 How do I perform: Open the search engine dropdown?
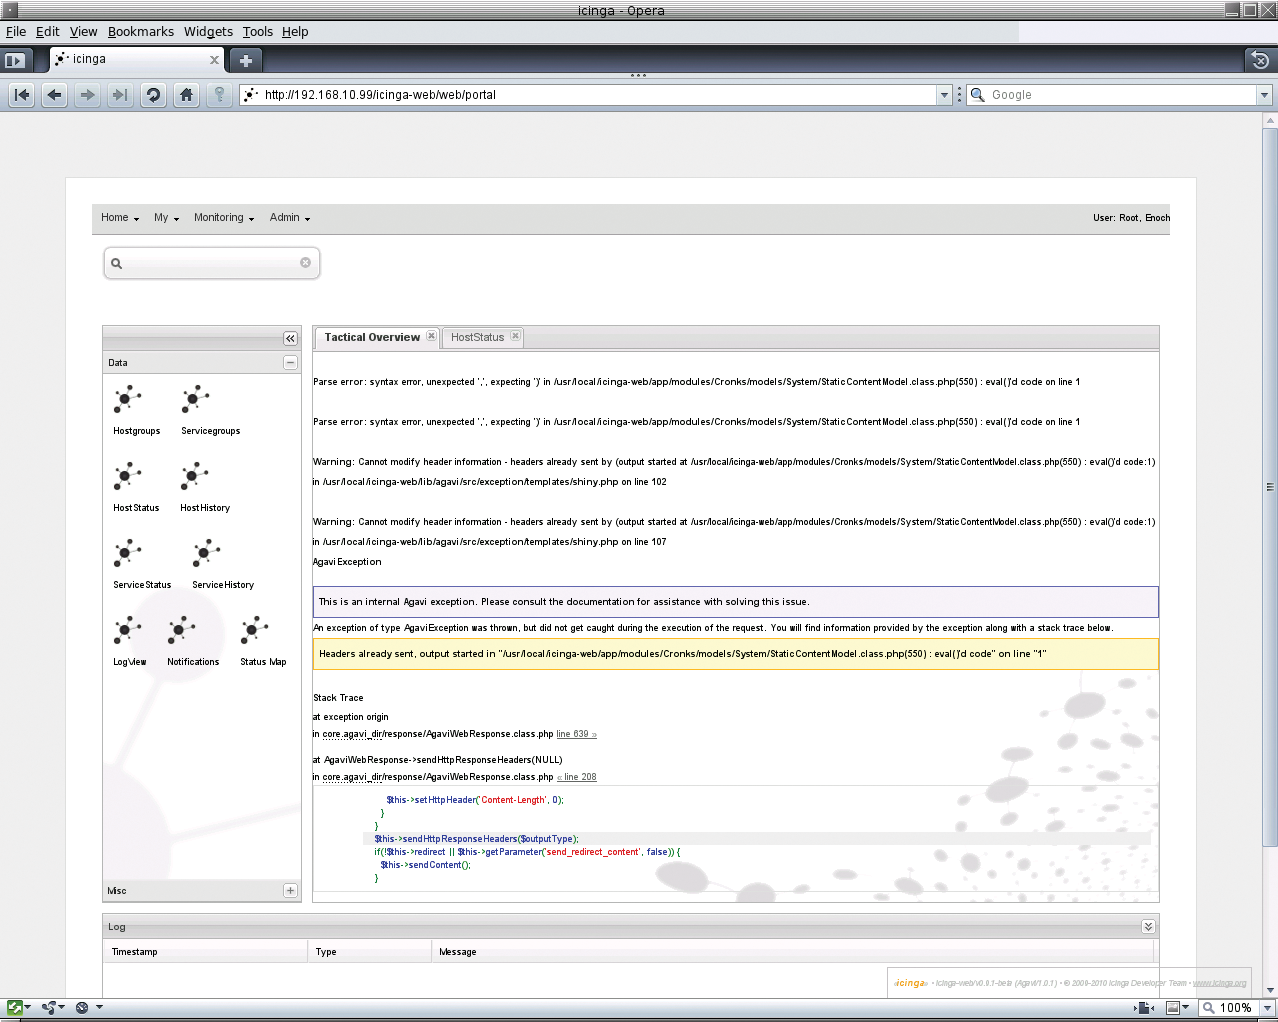[1264, 95]
